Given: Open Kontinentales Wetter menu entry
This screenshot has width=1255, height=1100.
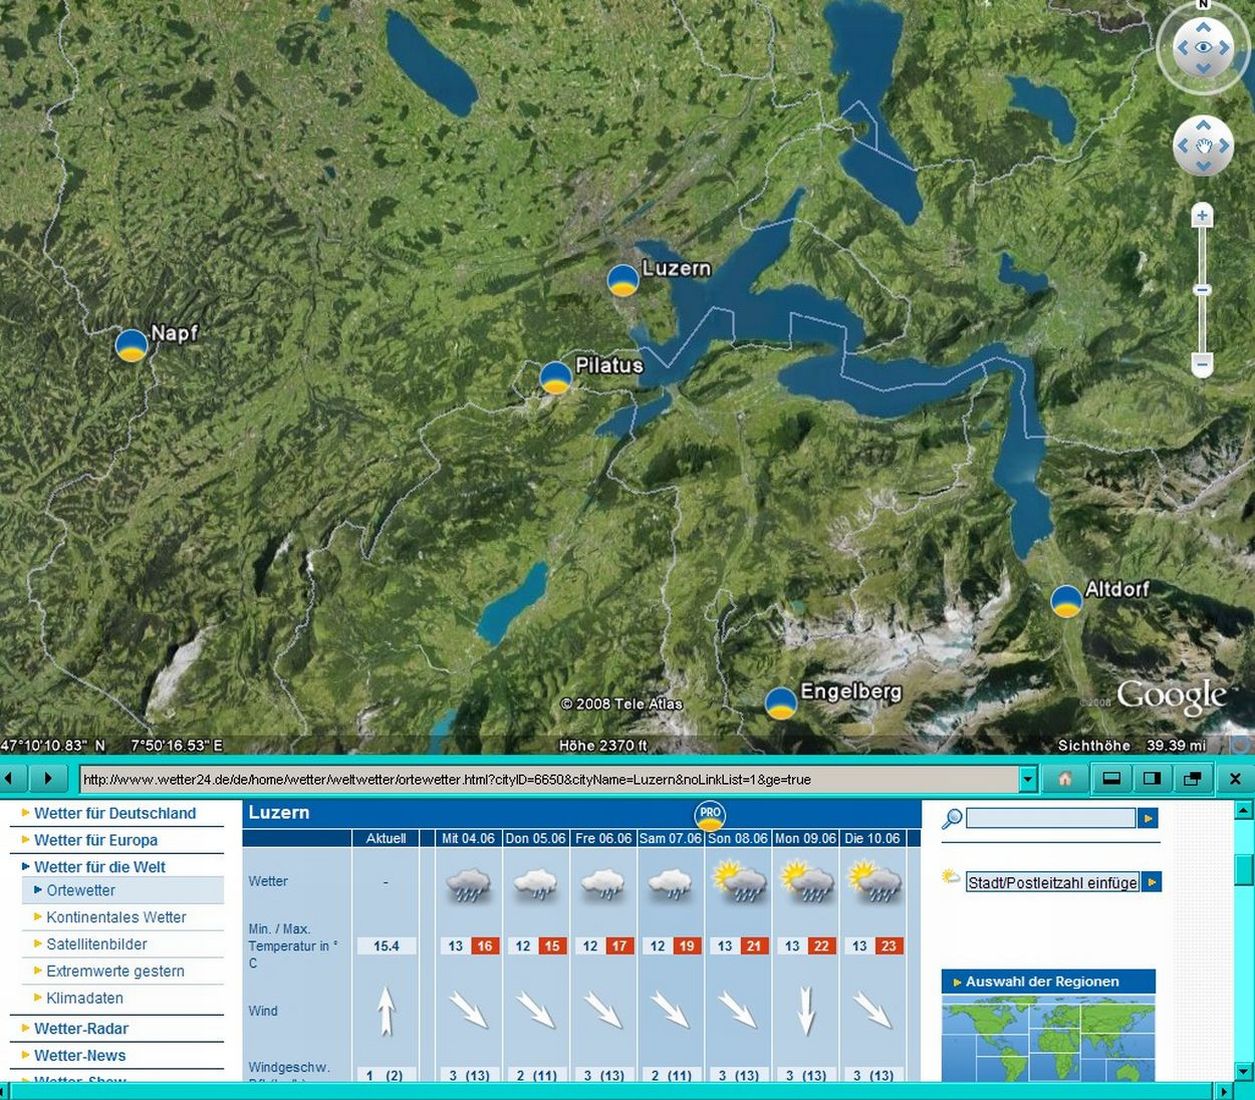Looking at the screenshot, I should click(x=116, y=917).
